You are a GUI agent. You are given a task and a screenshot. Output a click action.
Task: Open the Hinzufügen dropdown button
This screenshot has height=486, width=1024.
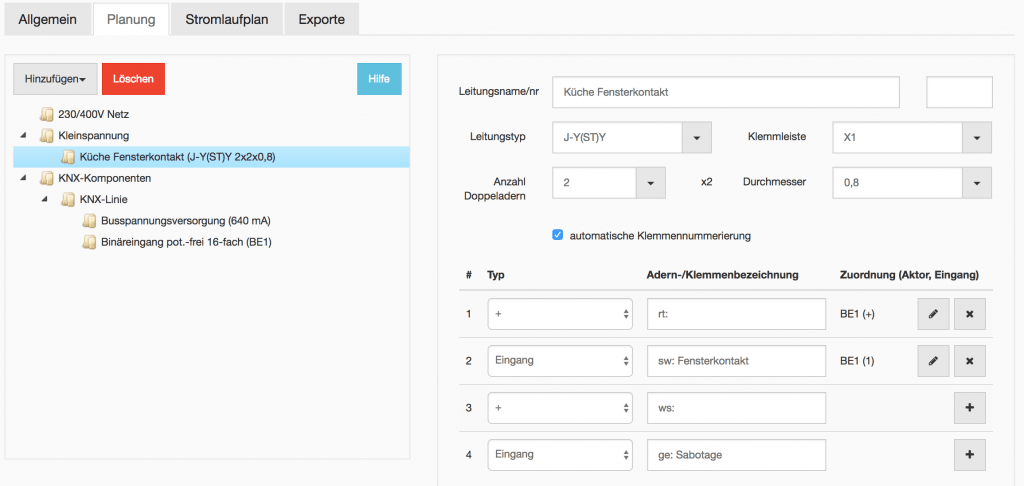tap(56, 79)
